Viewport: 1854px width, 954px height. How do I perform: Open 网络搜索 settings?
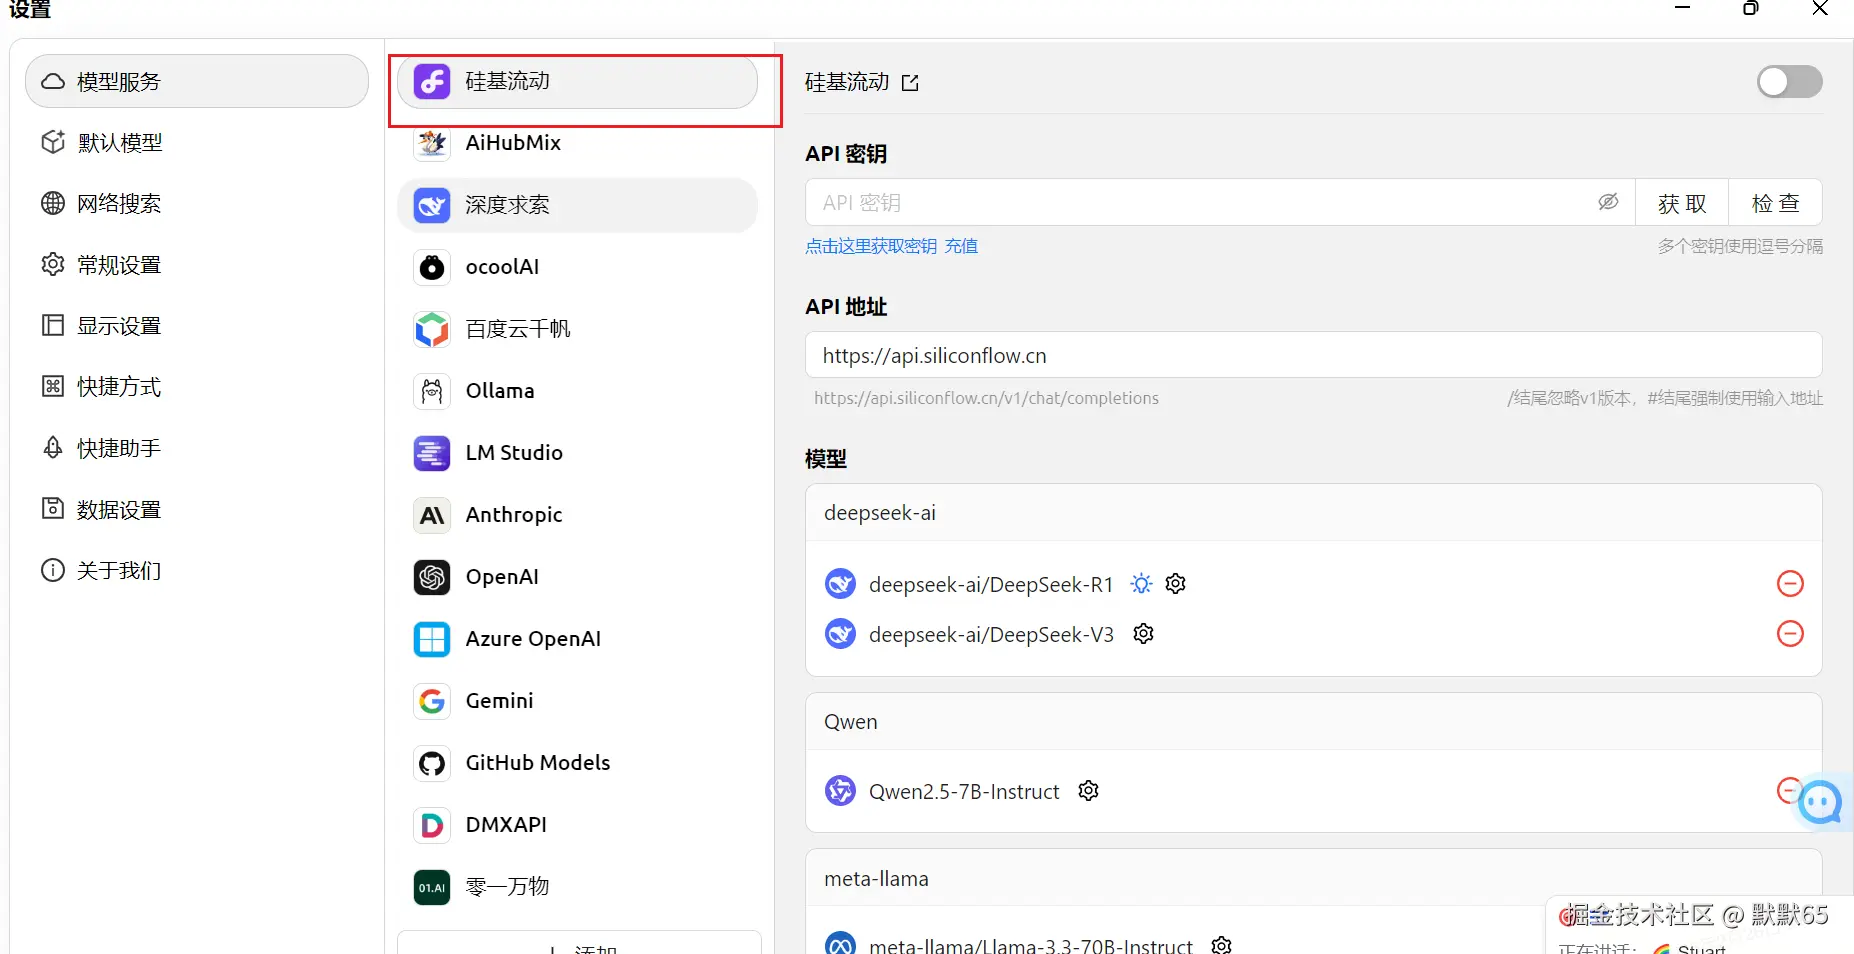point(197,204)
